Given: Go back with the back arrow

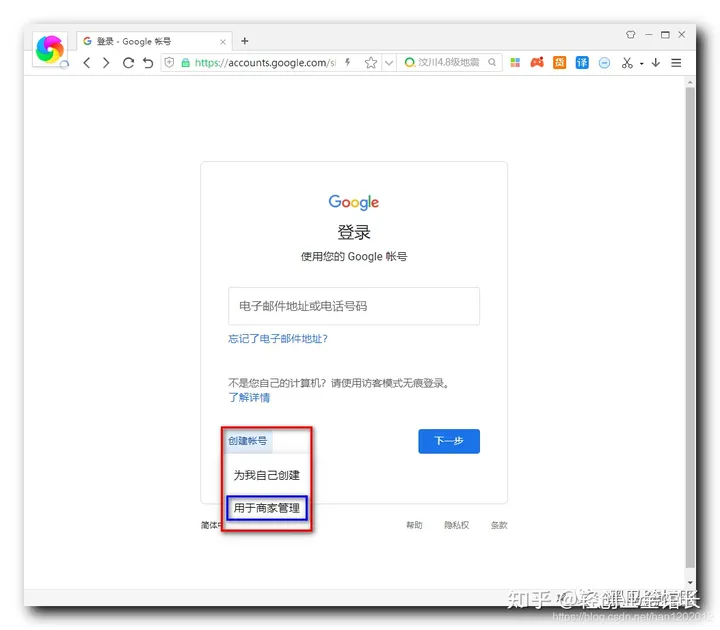Looking at the screenshot, I should tap(86, 62).
